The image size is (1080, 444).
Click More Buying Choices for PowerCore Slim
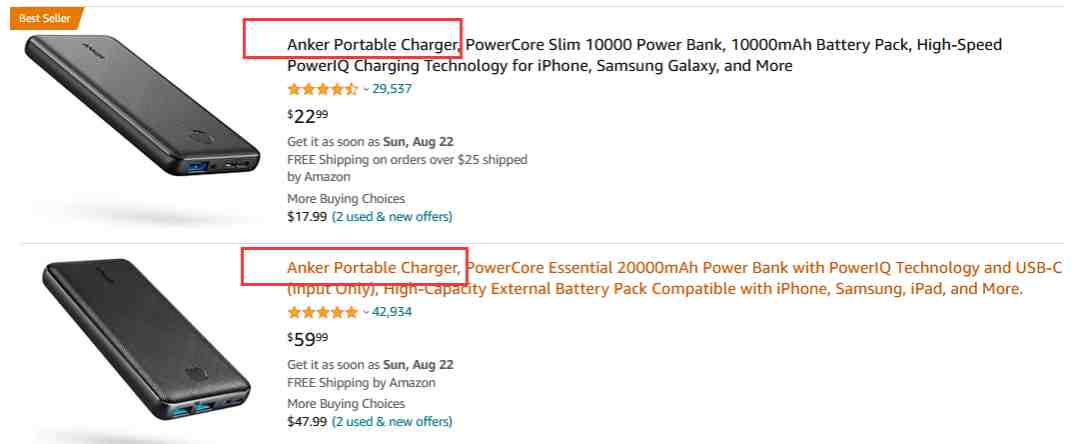346,199
